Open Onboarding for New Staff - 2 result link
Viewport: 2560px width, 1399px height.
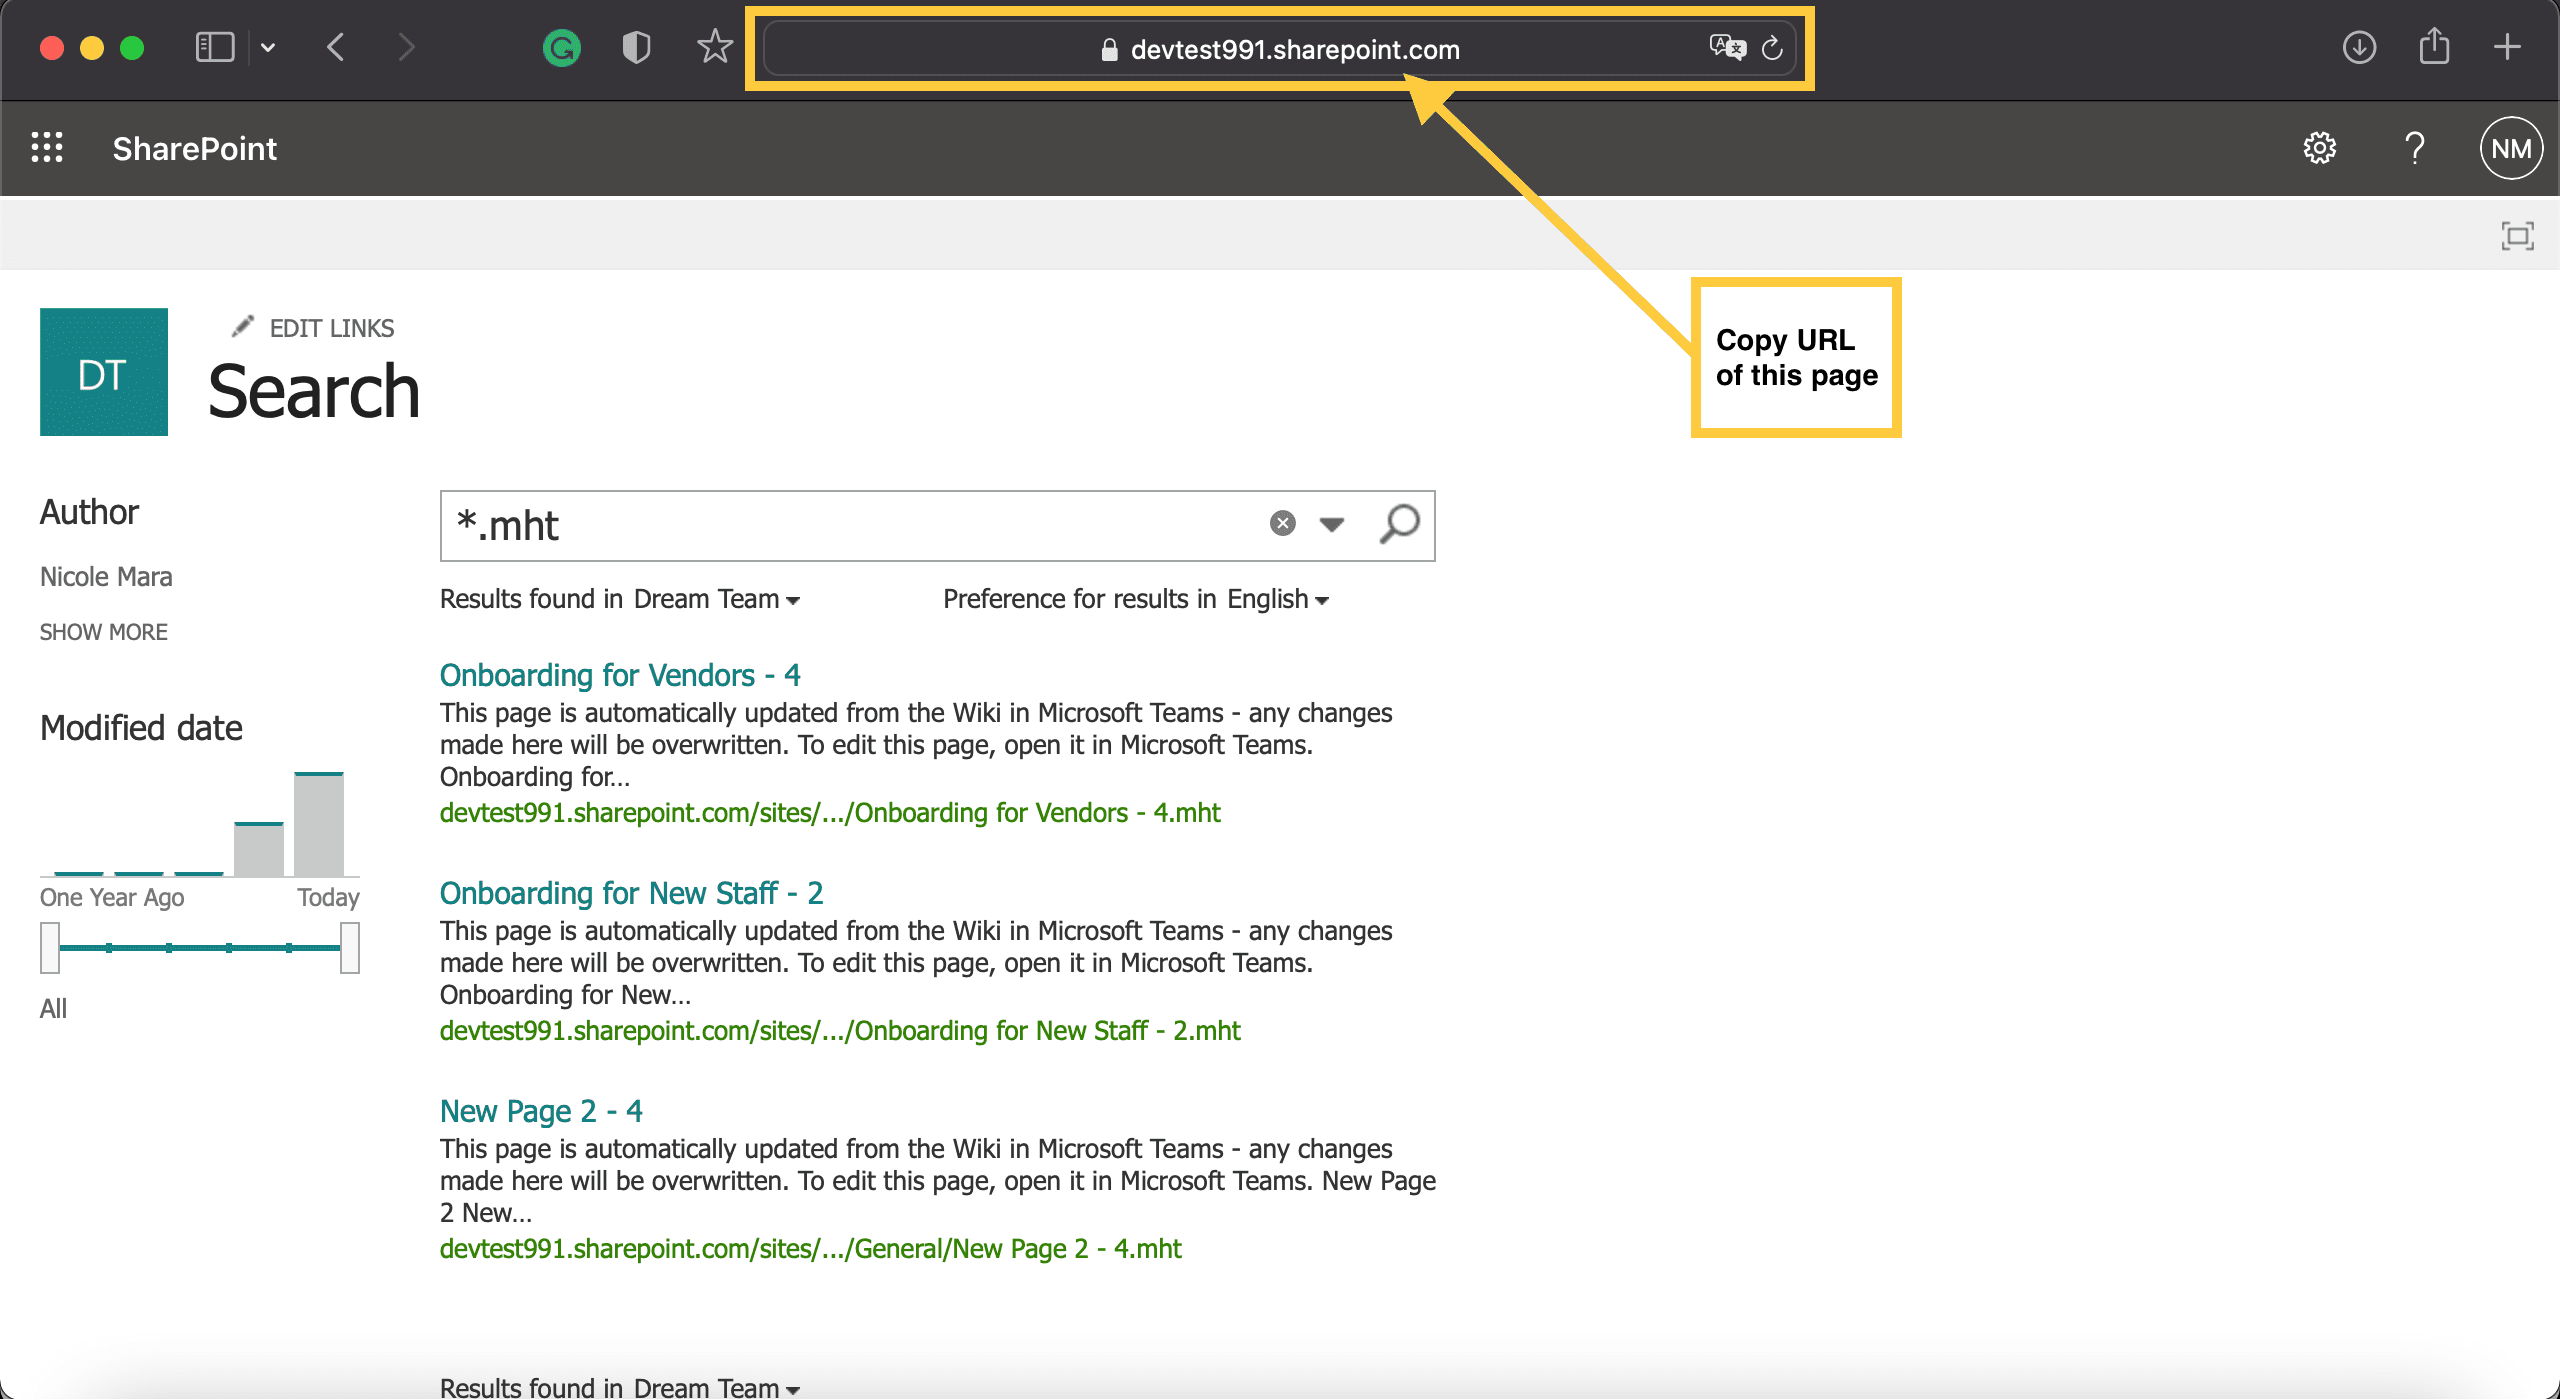tap(631, 892)
